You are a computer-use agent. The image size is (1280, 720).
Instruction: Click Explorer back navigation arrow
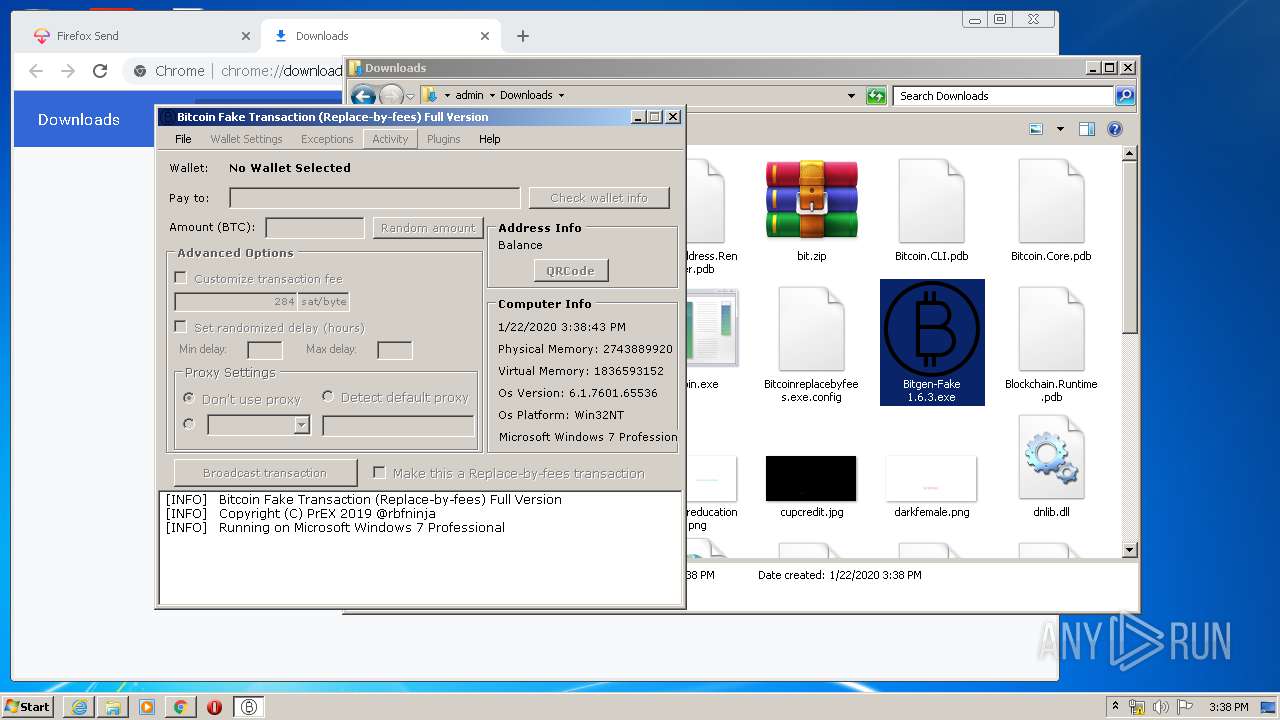(x=363, y=96)
